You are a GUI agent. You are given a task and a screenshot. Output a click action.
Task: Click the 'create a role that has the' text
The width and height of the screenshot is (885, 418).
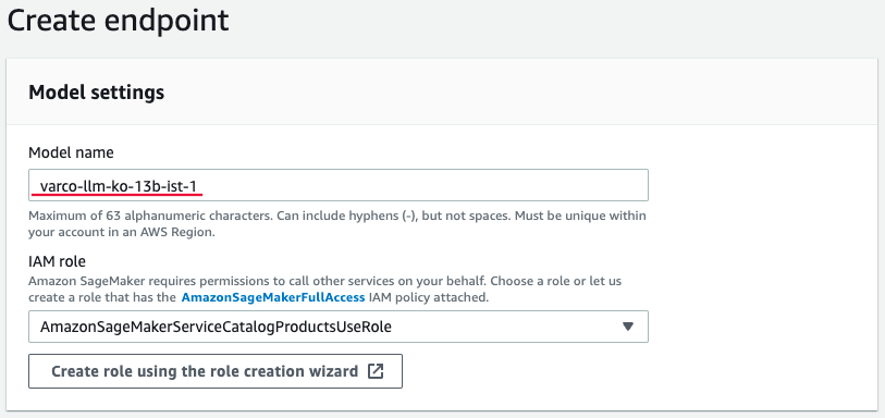pyautogui.click(x=102, y=298)
